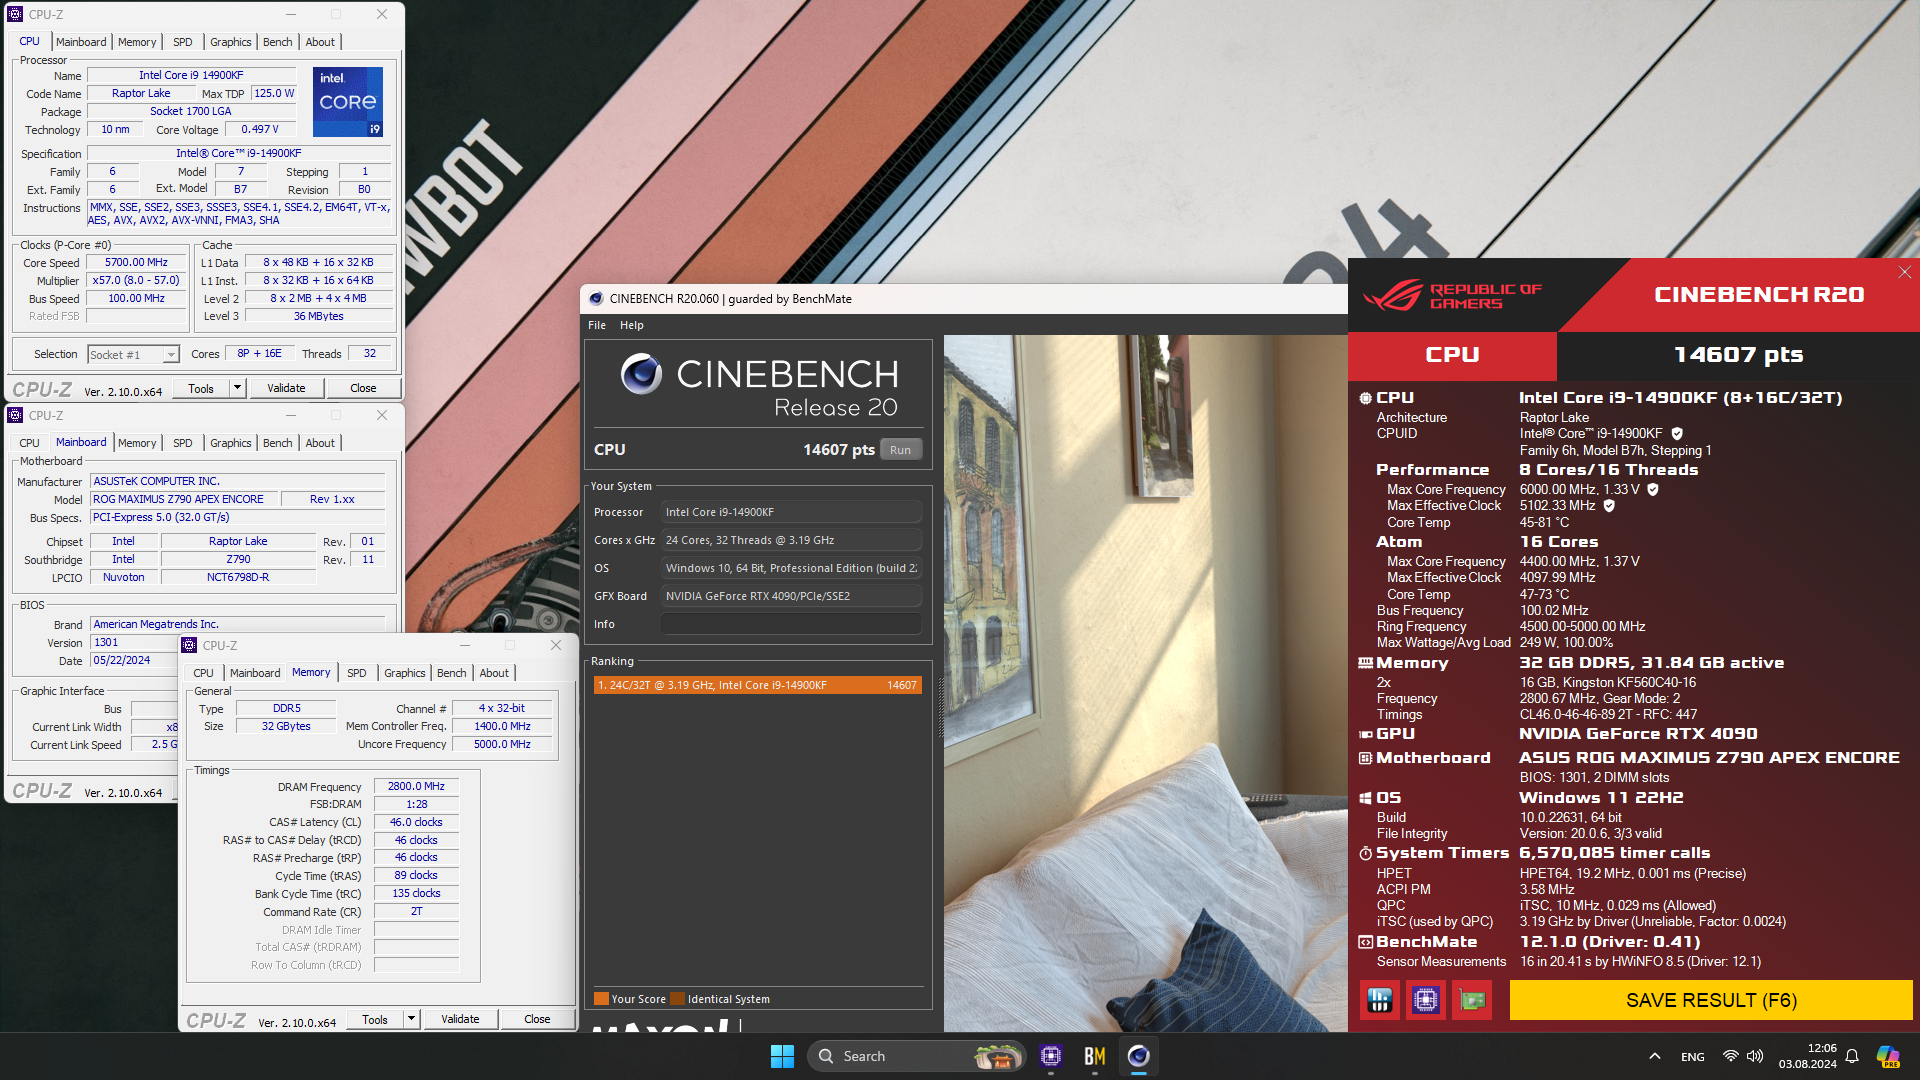1920x1080 pixels.
Task: Click the Cinebench sphere logo in the main window
Action: (641, 374)
